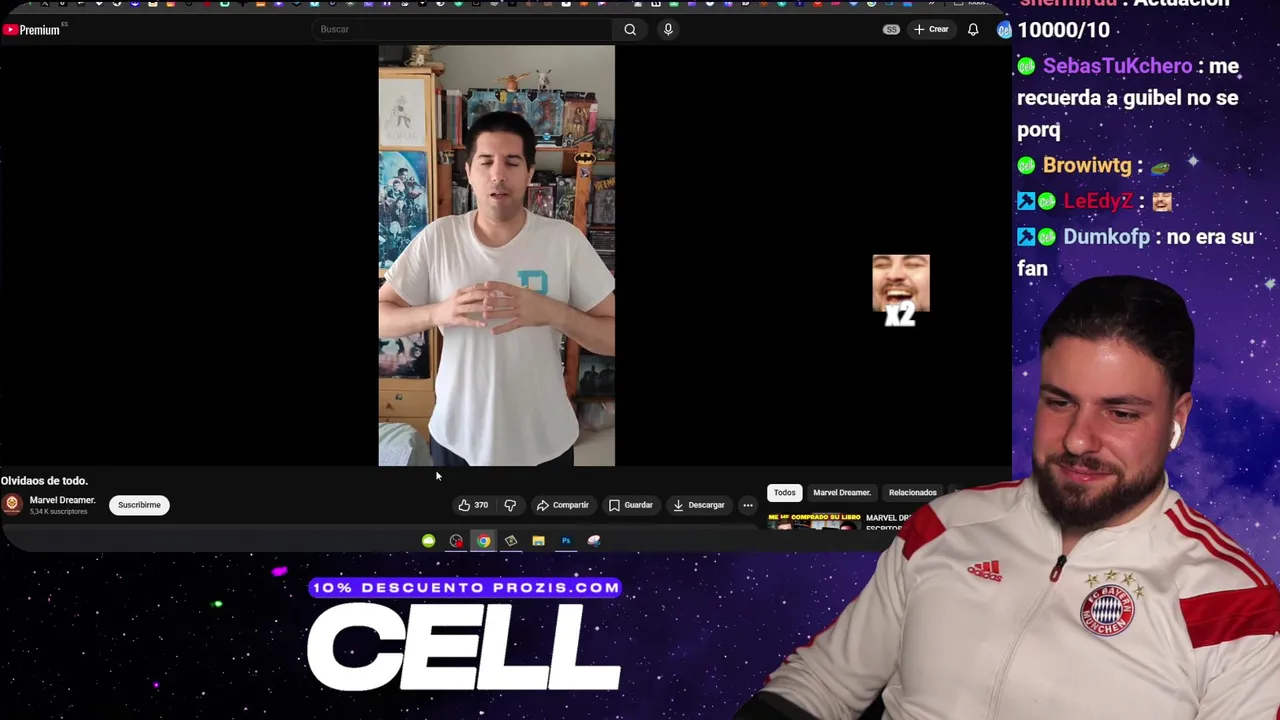Click the green round icon in the taskbar
This screenshot has height=720, width=1280.
click(x=428, y=541)
